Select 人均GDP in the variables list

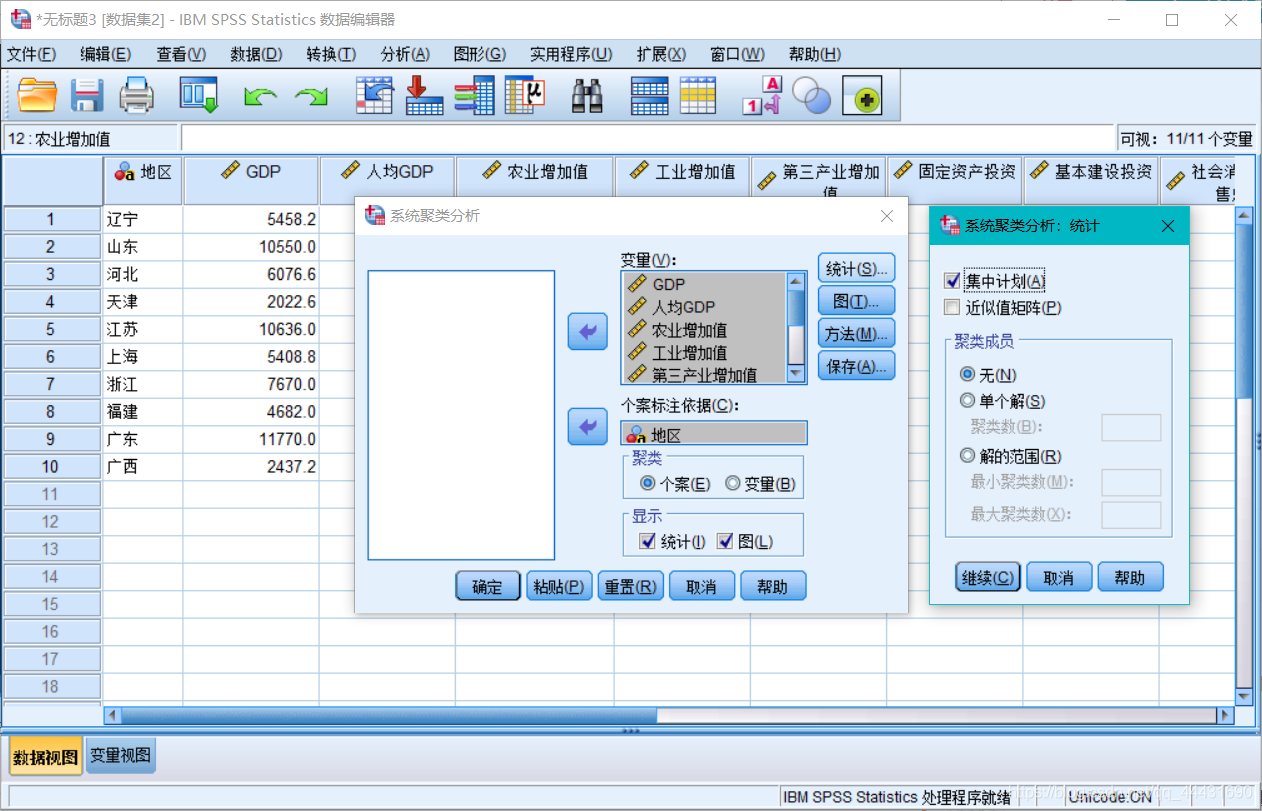pos(704,307)
